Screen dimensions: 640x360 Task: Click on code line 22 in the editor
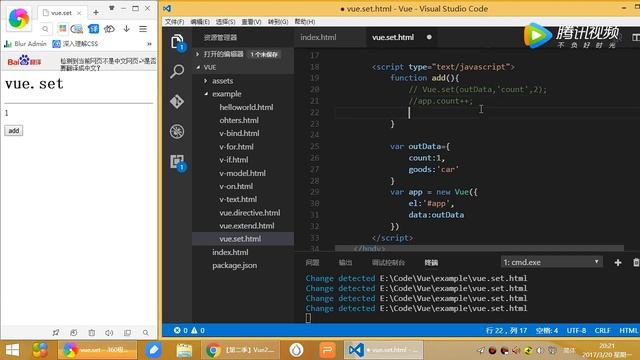486,112
